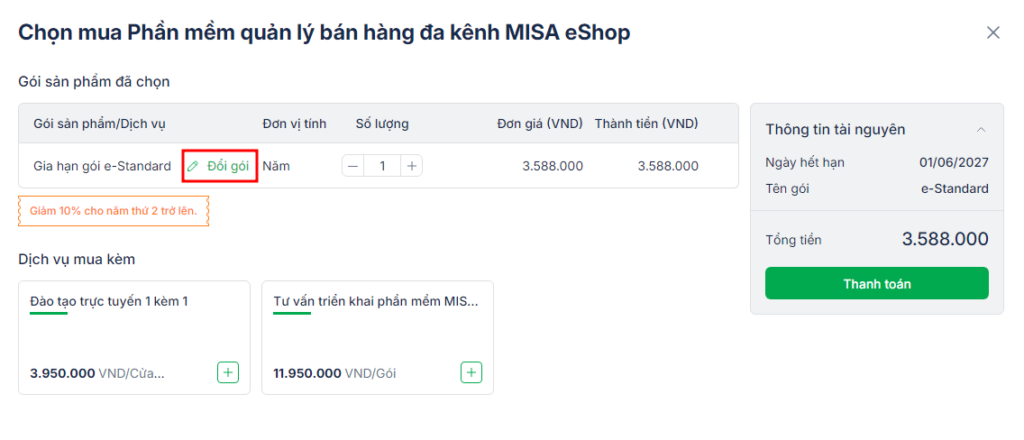Click the Thanh toán button

(x=877, y=283)
